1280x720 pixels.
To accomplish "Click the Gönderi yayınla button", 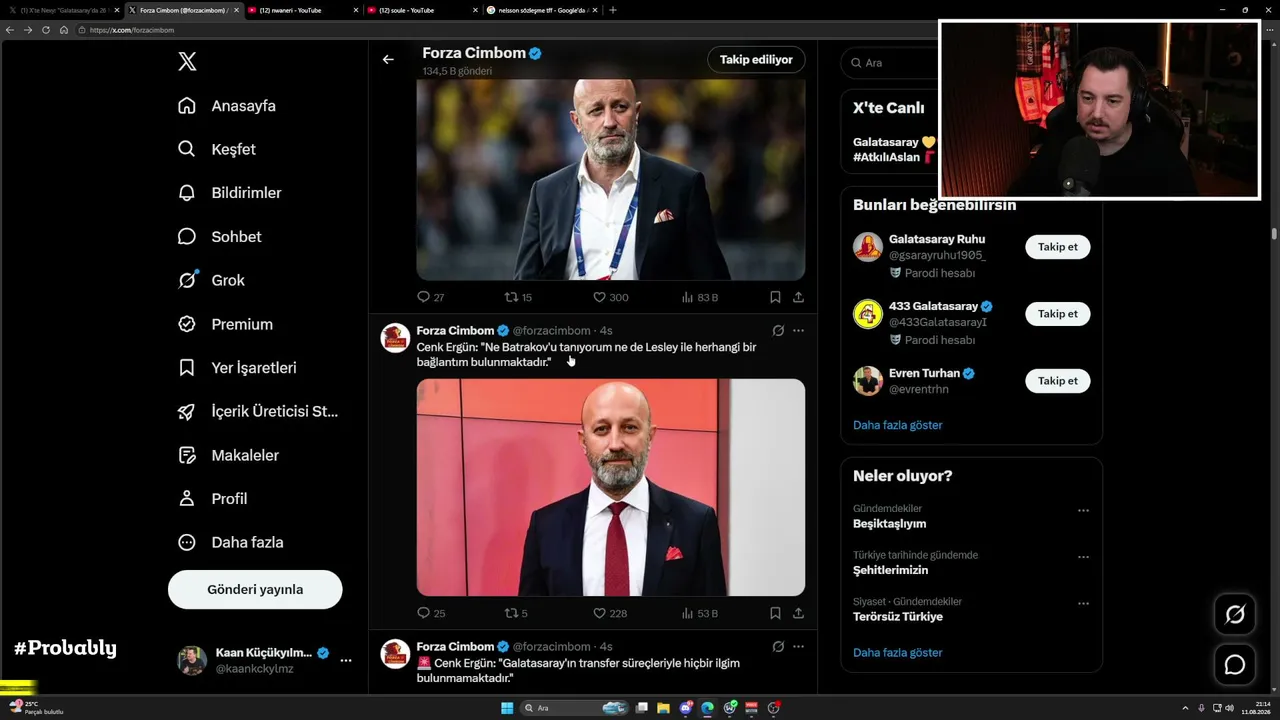I will click(255, 590).
